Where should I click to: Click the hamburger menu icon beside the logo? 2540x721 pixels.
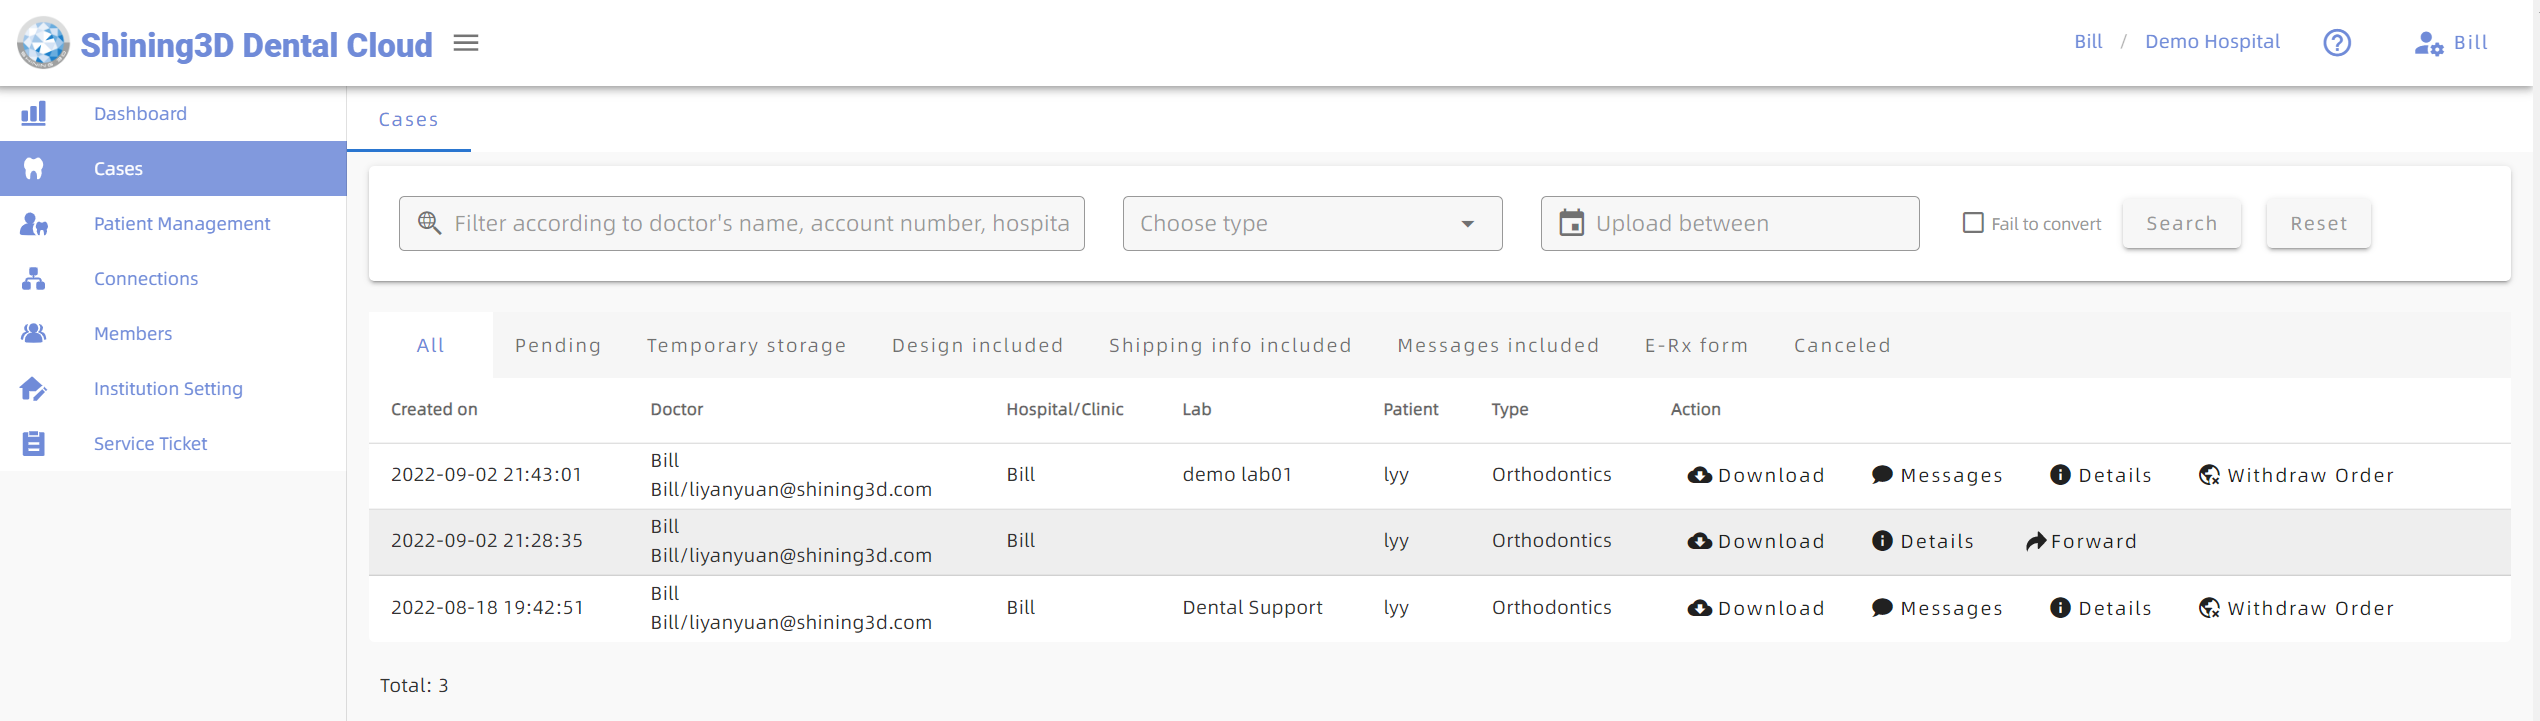pyautogui.click(x=466, y=43)
